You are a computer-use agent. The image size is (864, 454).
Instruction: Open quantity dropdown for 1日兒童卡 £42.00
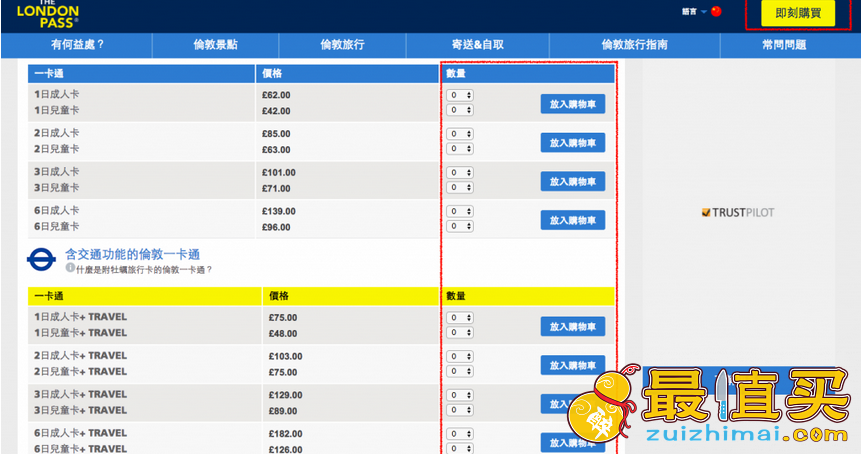(460, 110)
